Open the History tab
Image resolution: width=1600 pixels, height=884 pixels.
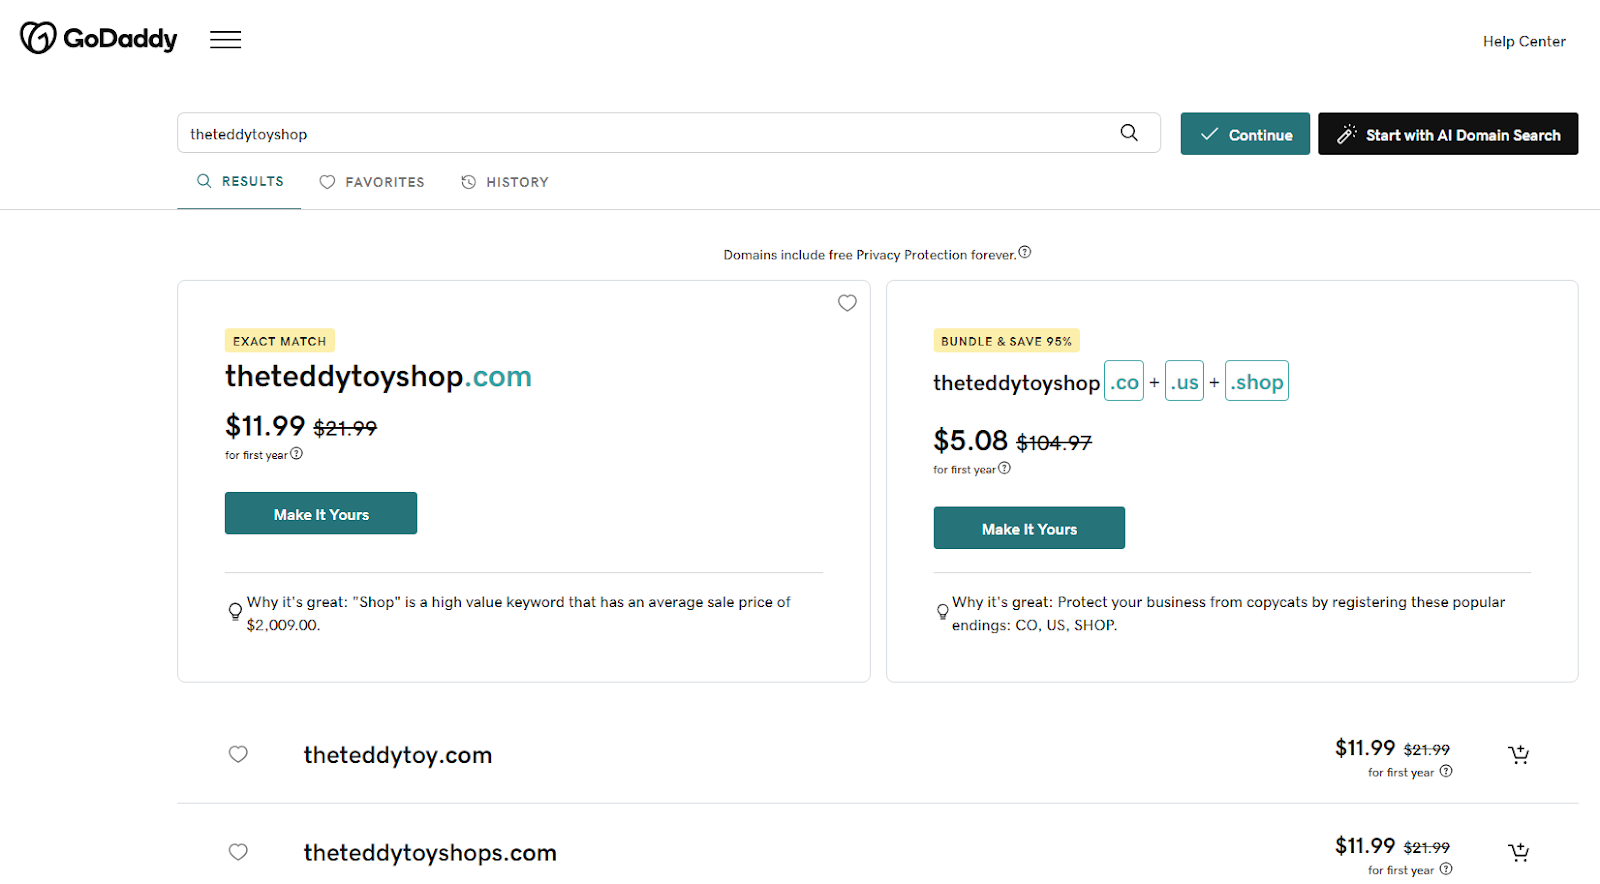505,181
